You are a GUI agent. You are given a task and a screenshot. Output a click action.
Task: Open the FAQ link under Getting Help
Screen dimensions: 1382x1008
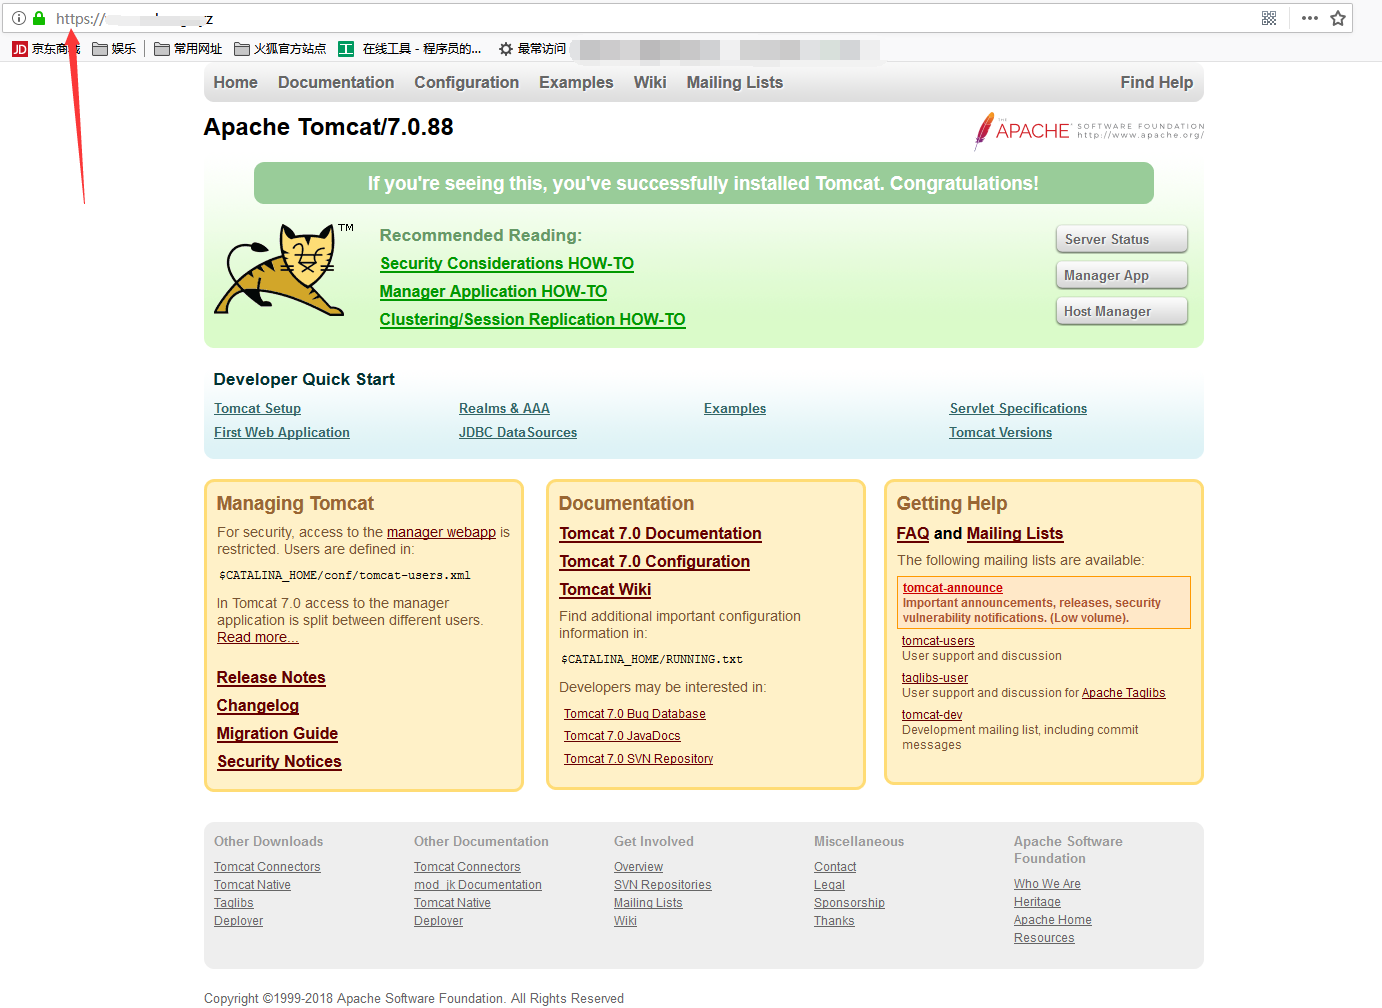pos(913,533)
